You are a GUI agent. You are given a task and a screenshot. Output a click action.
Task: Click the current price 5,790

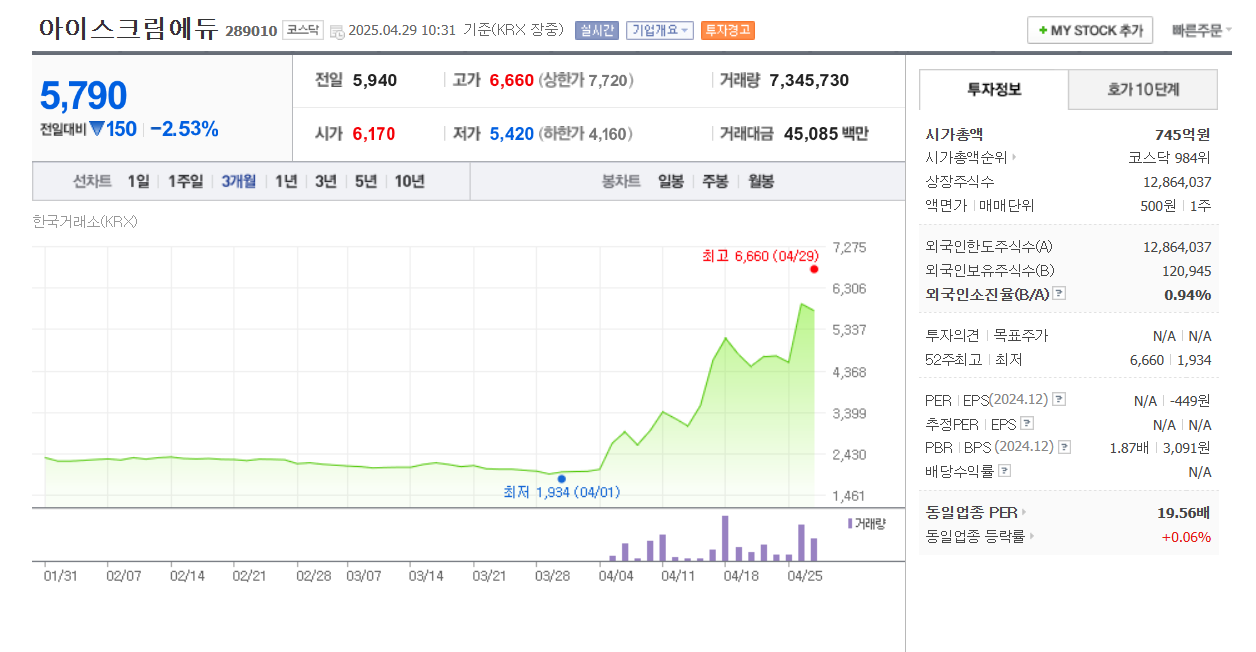(84, 96)
